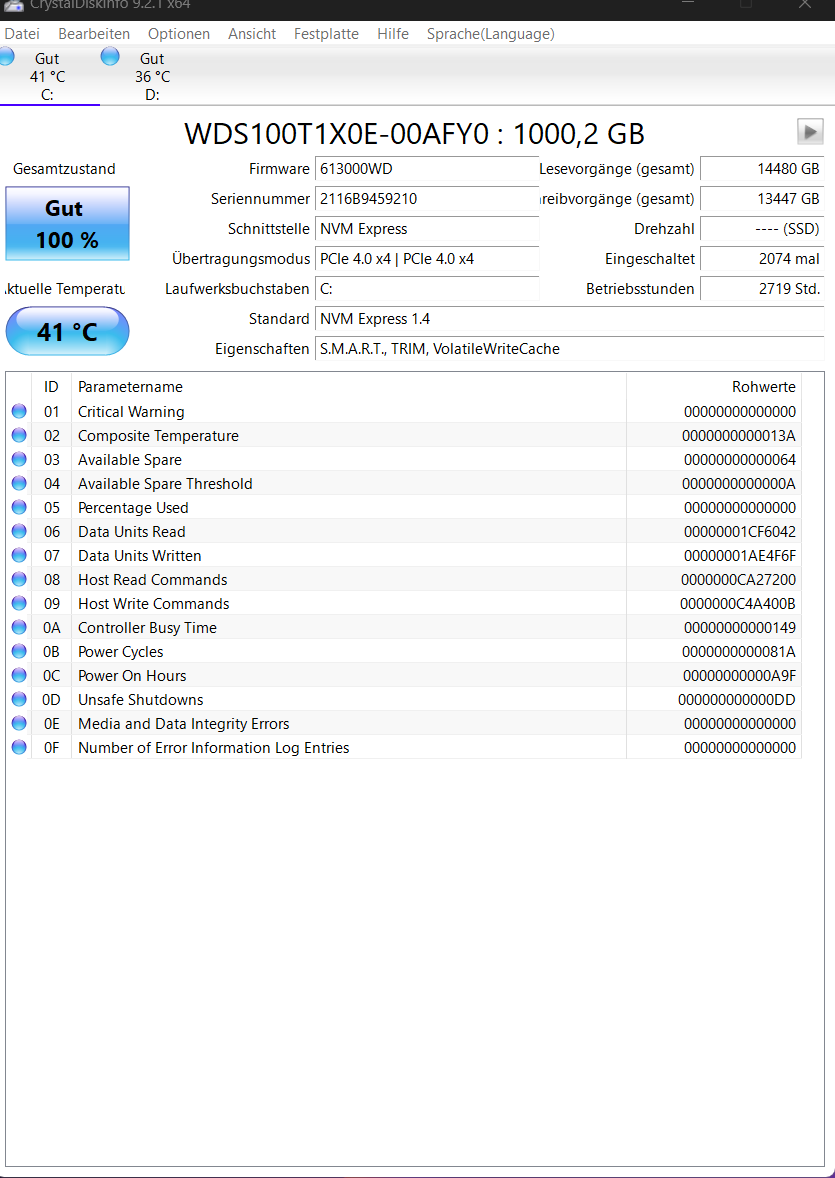Click the Betriebsstunden value 2719 Std.

(762, 289)
